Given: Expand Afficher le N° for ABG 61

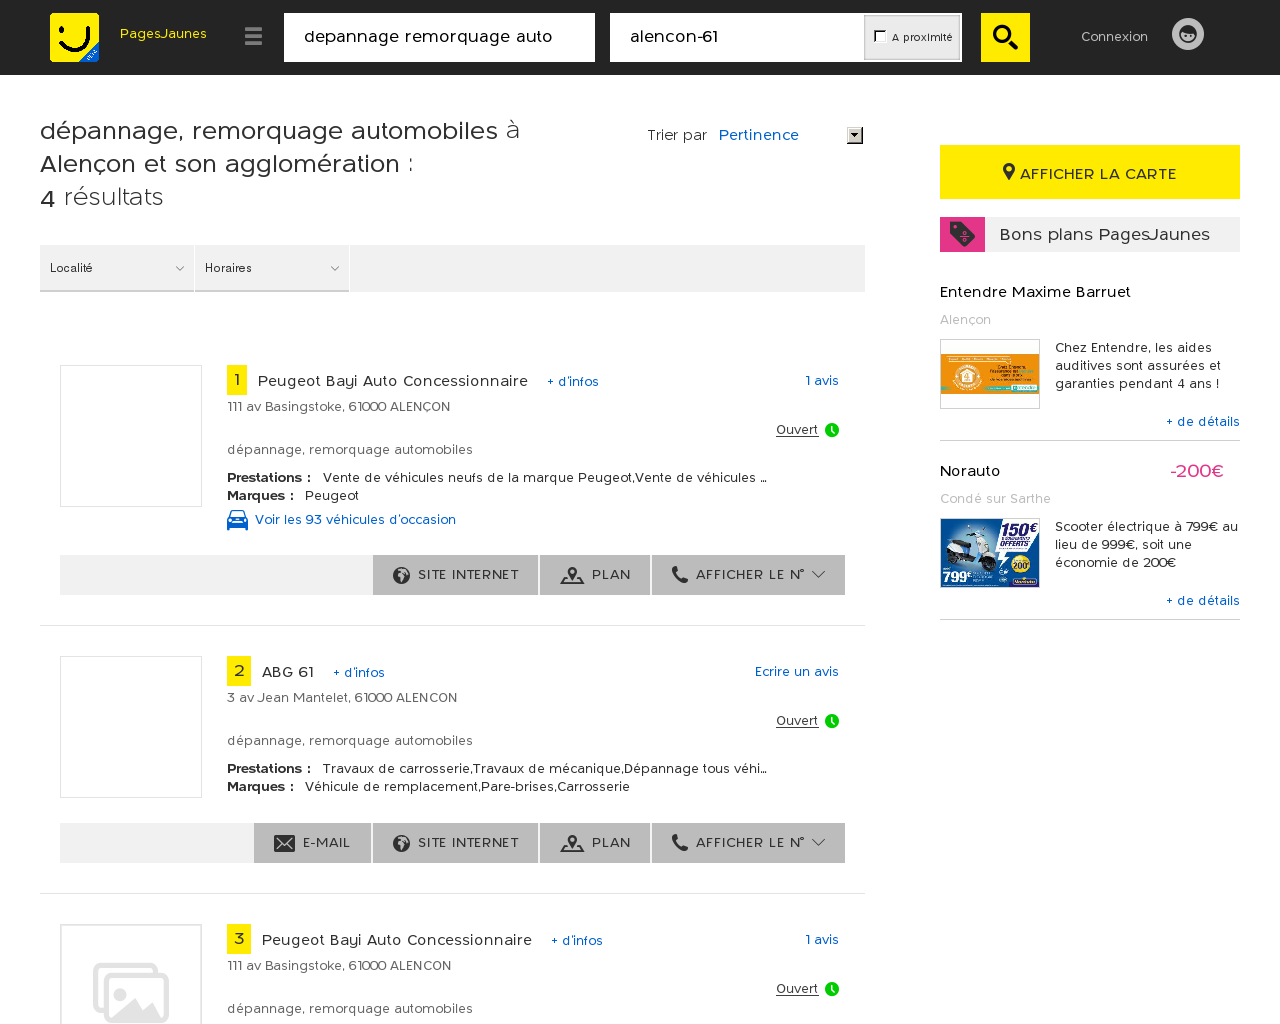Looking at the screenshot, I should coord(748,843).
